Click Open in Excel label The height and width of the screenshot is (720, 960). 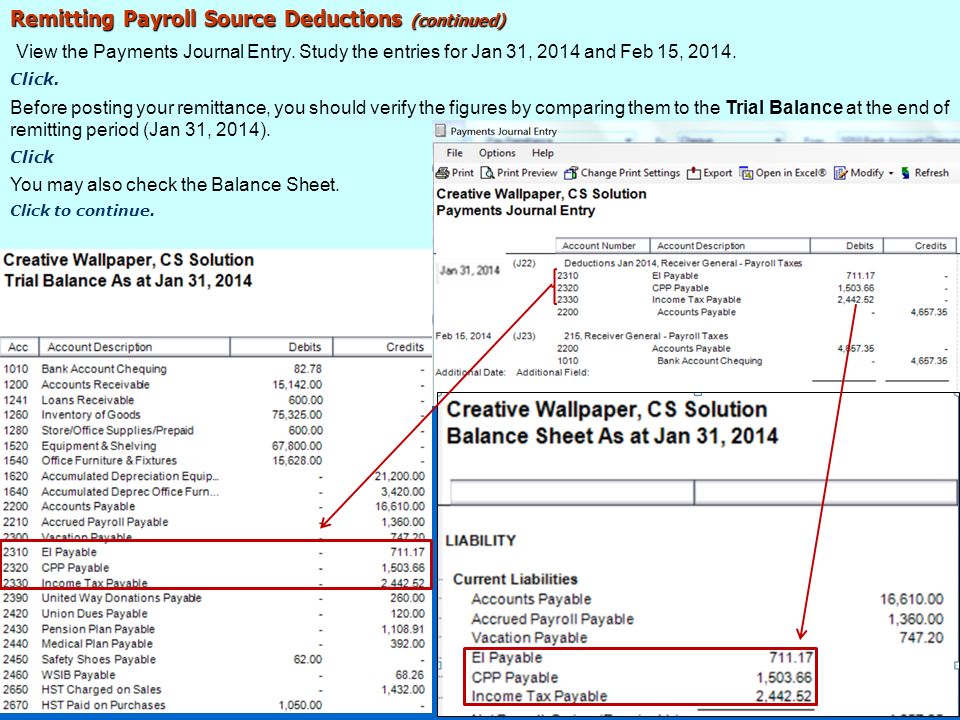pos(791,173)
